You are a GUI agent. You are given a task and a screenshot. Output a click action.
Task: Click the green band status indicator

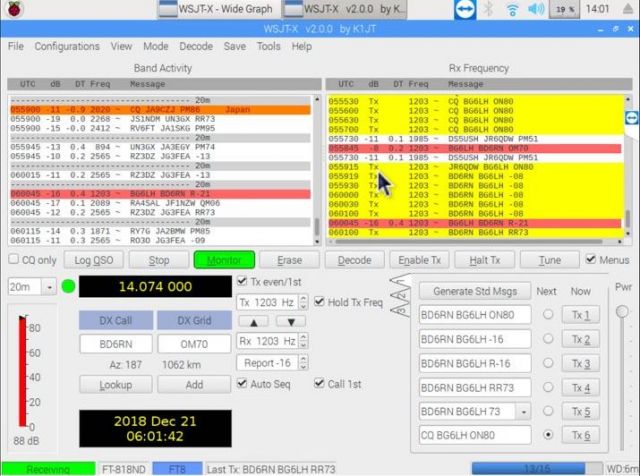(x=68, y=286)
